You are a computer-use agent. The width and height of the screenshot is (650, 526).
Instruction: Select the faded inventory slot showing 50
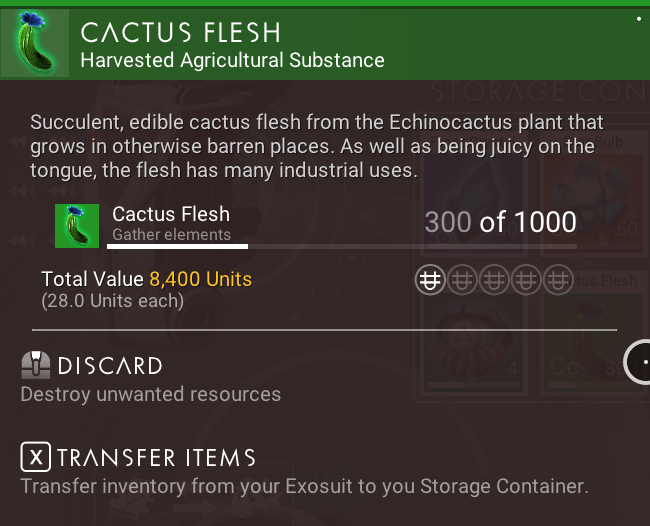[594, 193]
